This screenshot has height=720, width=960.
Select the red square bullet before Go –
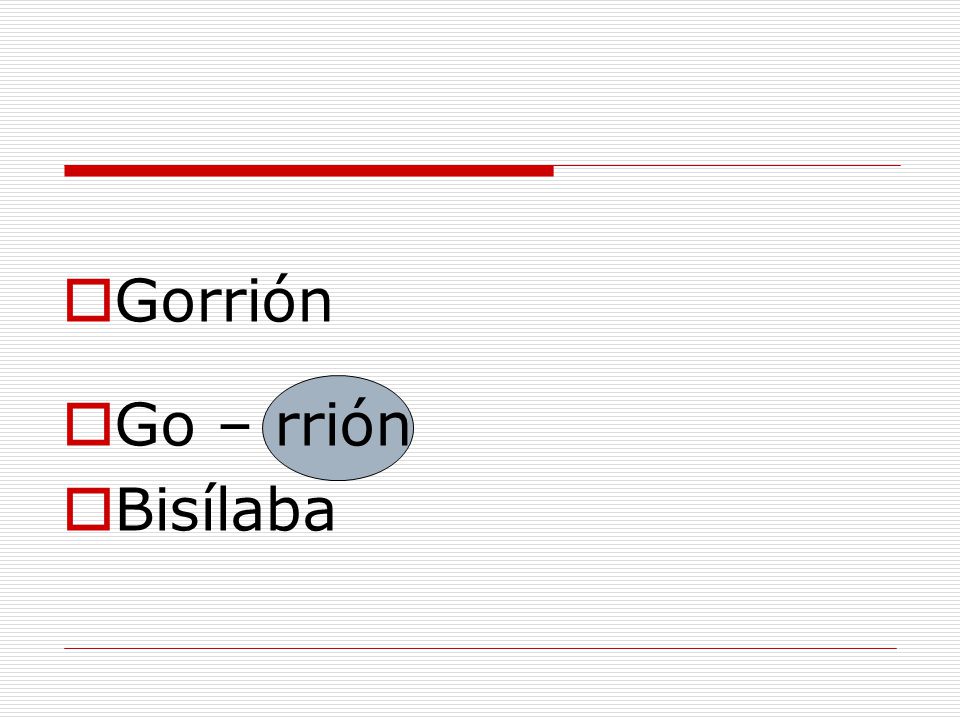88,424
